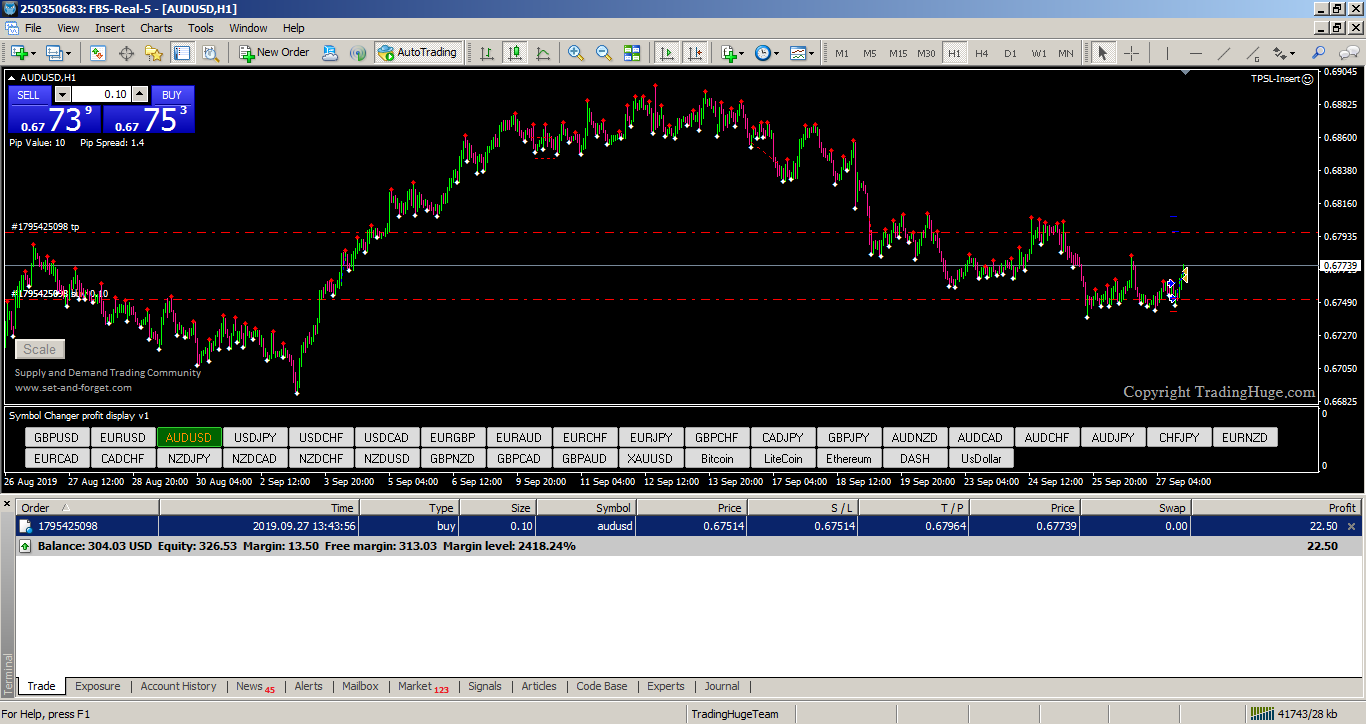Click the lot volume input field
The image size is (1366, 724).
click(x=102, y=94)
